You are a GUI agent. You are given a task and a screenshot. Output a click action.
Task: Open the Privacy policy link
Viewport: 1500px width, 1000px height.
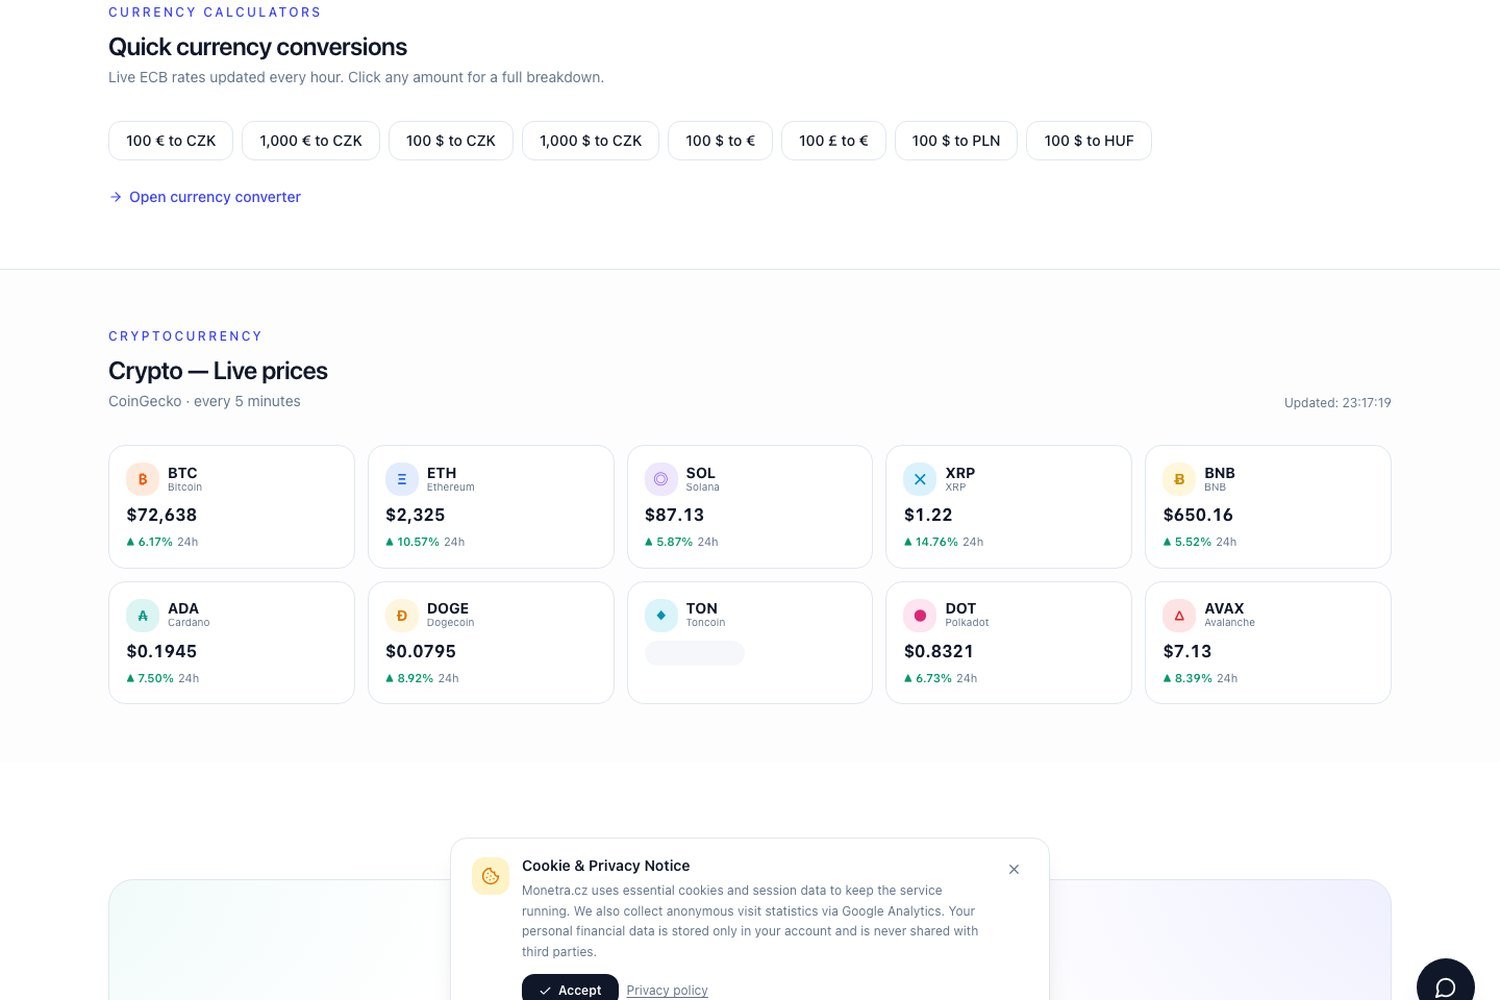667,990
